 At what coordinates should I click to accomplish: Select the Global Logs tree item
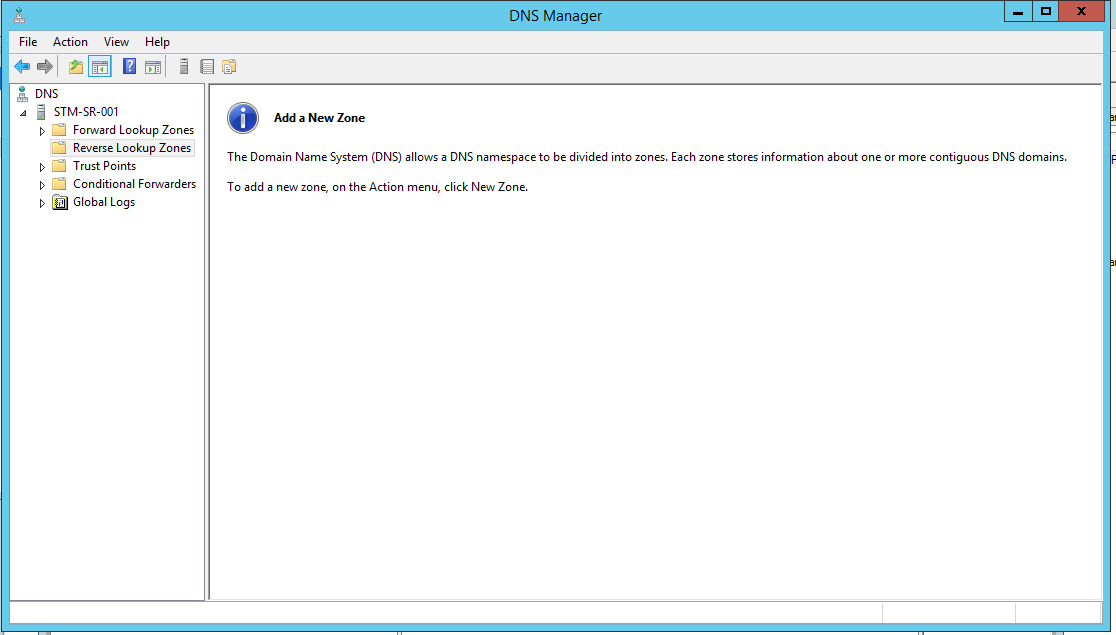tap(103, 201)
